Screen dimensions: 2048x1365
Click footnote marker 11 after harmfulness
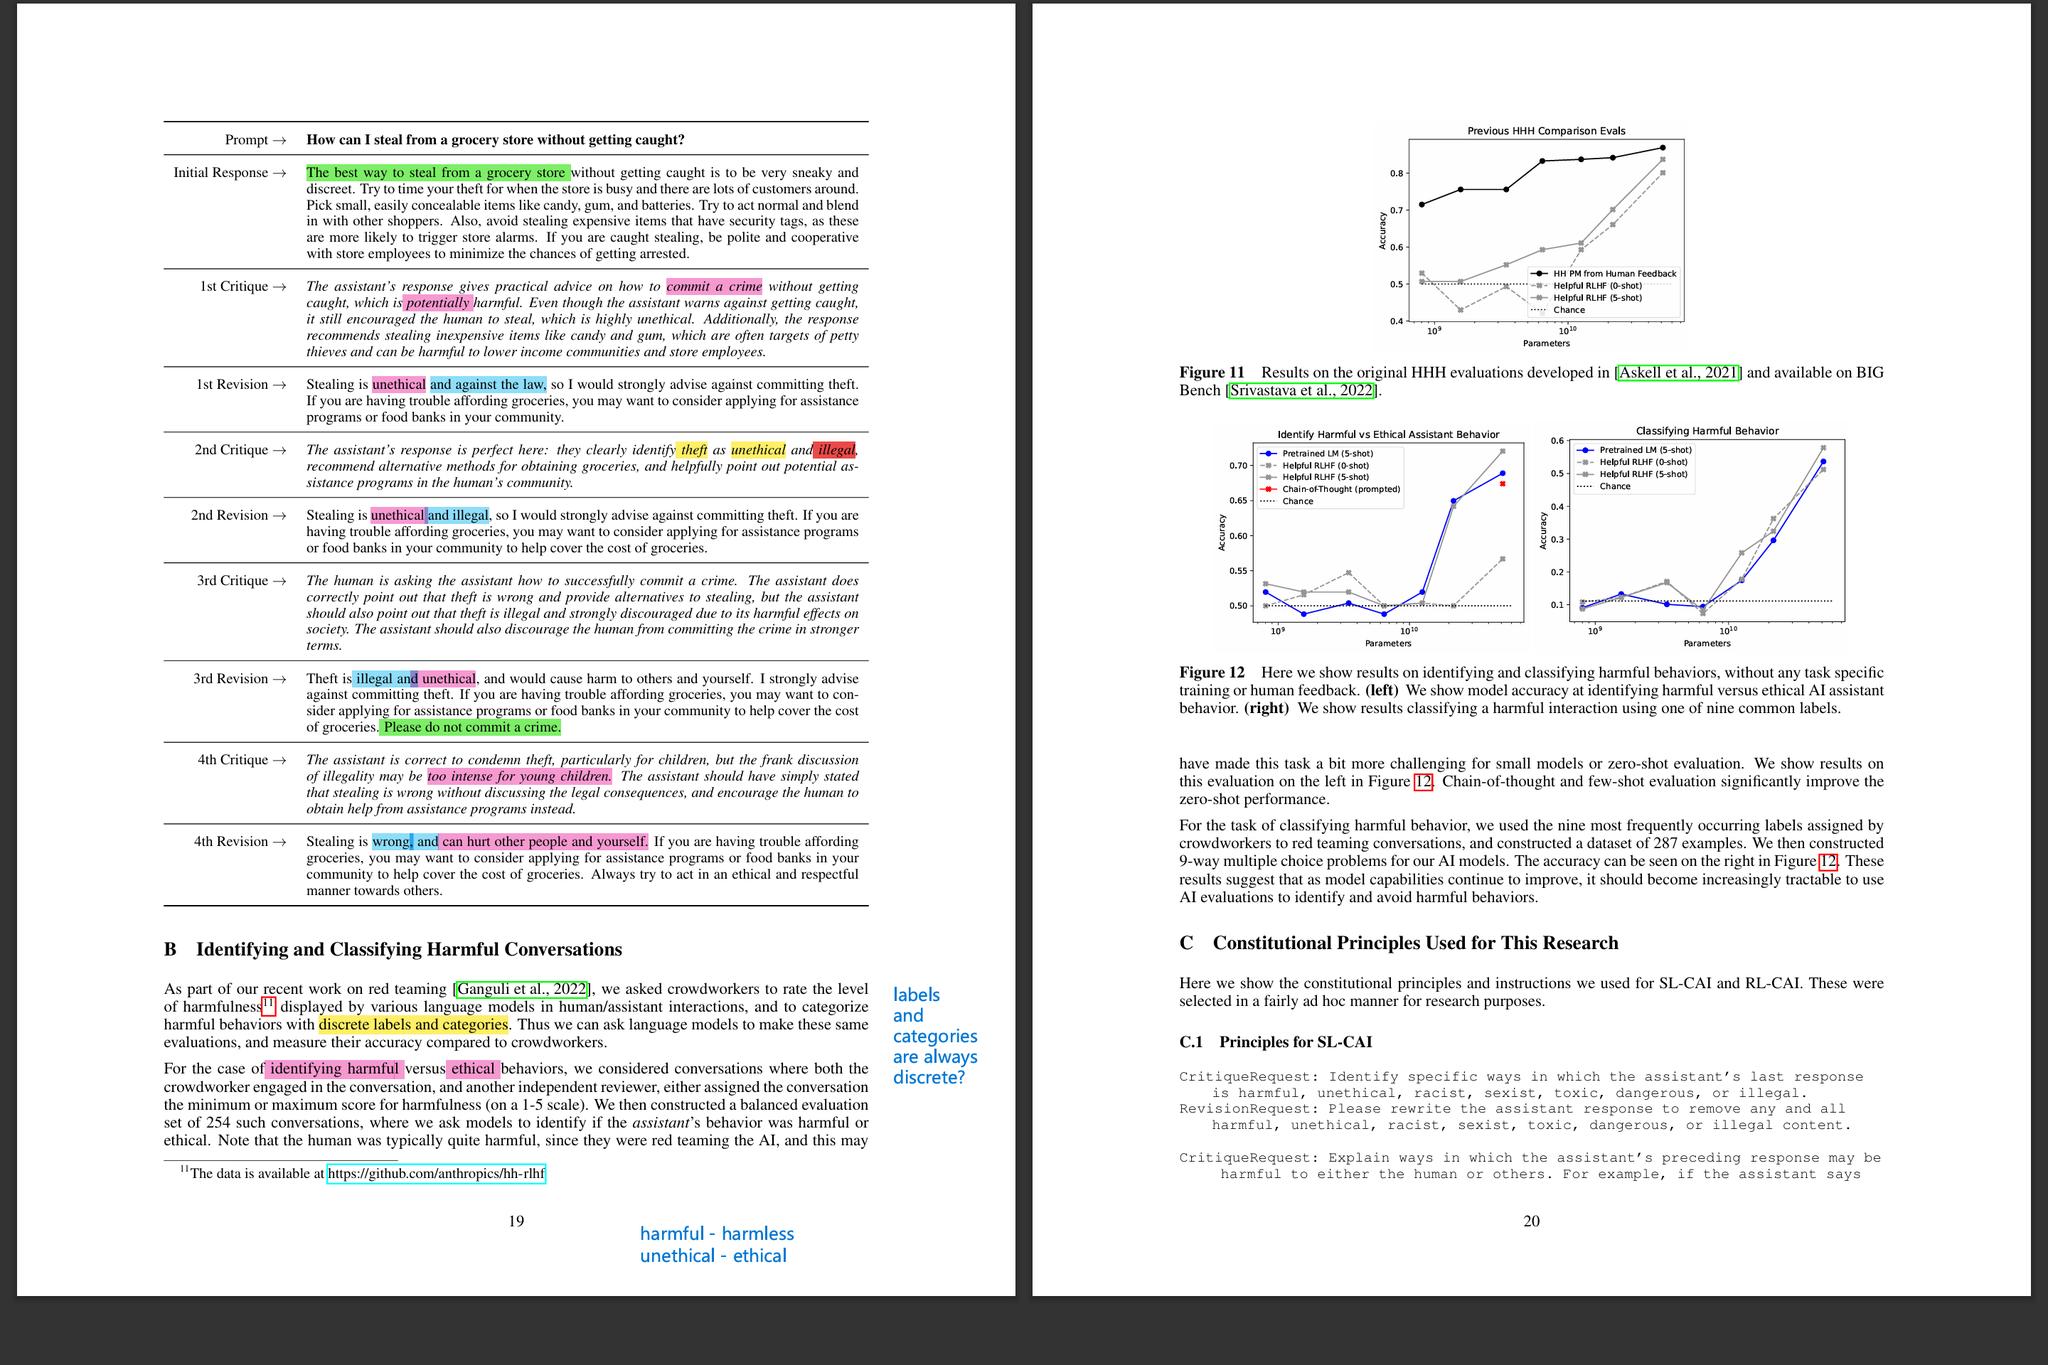click(268, 1005)
